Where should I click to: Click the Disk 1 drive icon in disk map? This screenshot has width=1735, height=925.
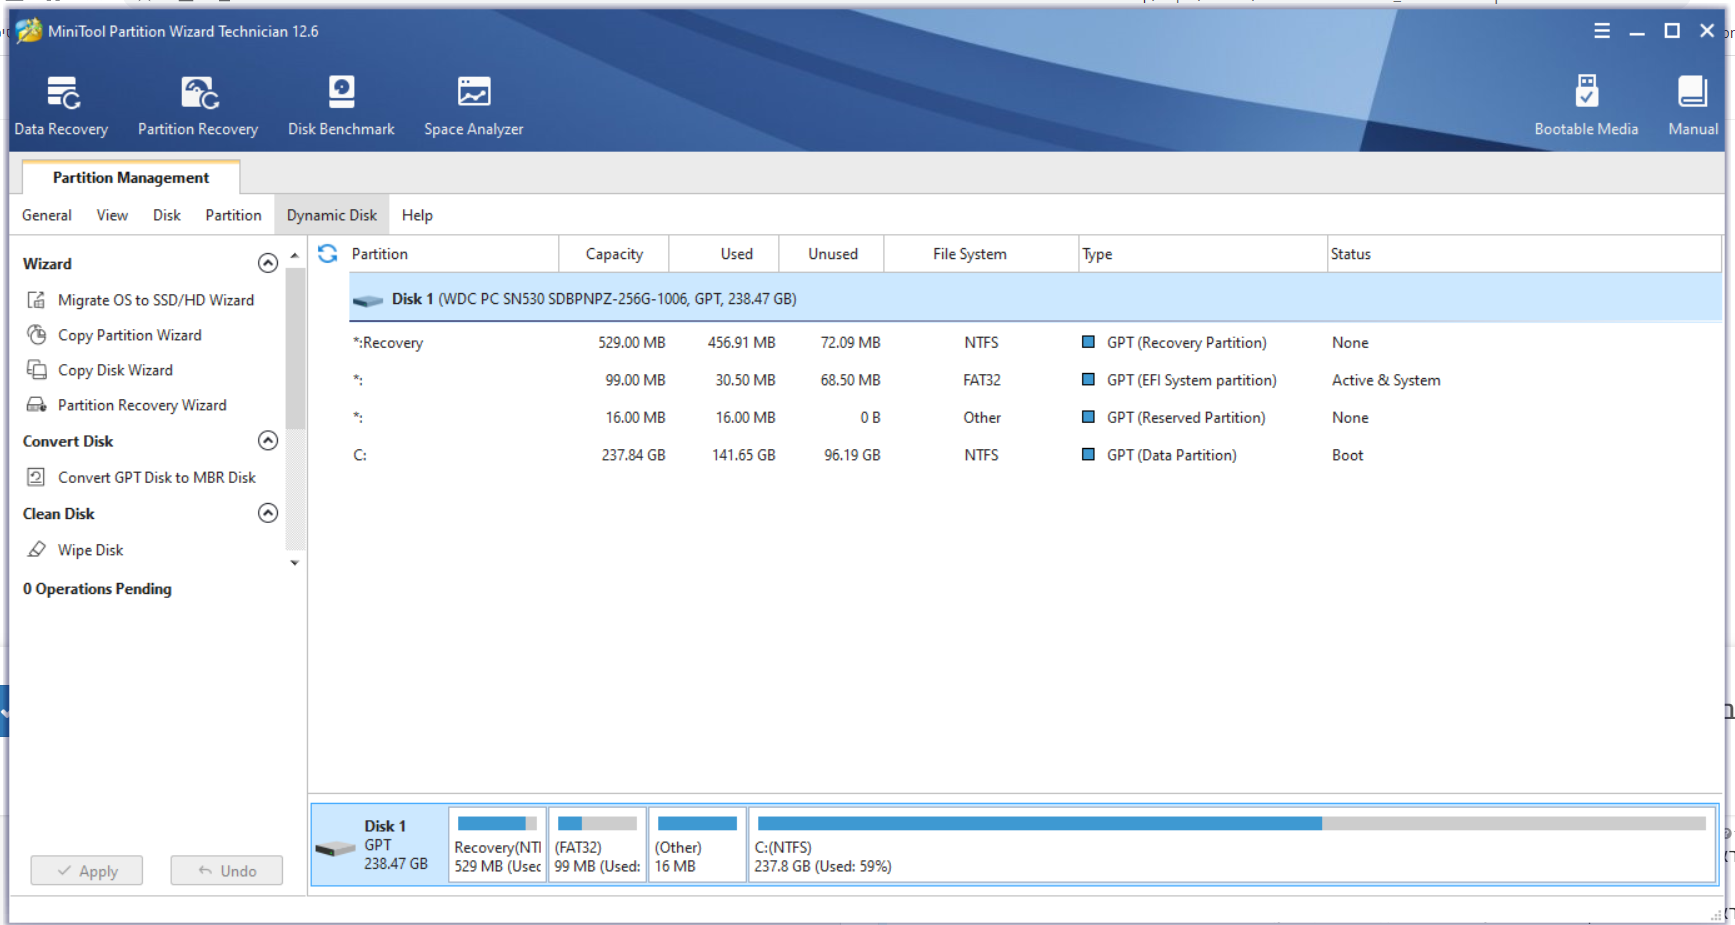[335, 848]
